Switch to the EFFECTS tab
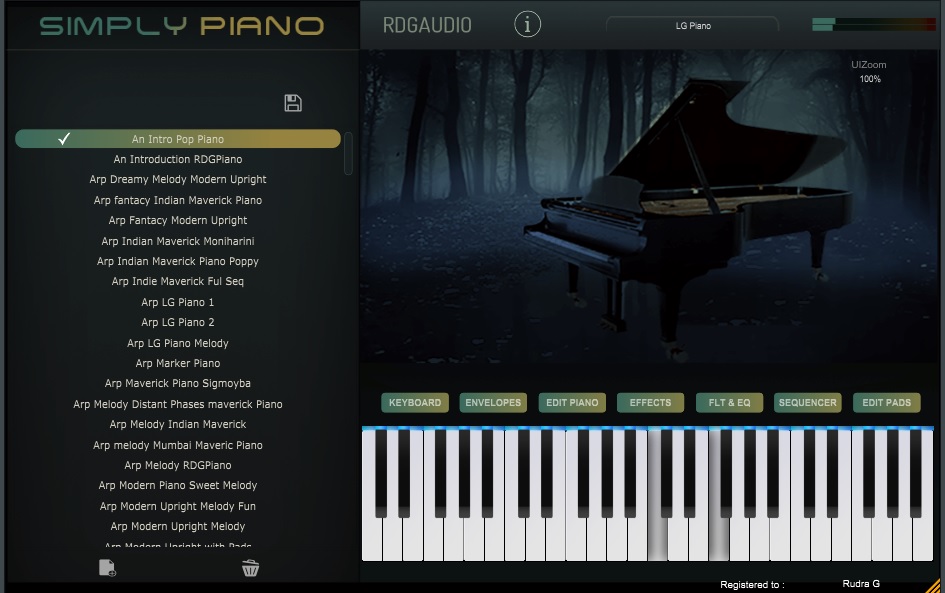Viewport: 945px width, 593px height. pyautogui.click(x=650, y=403)
